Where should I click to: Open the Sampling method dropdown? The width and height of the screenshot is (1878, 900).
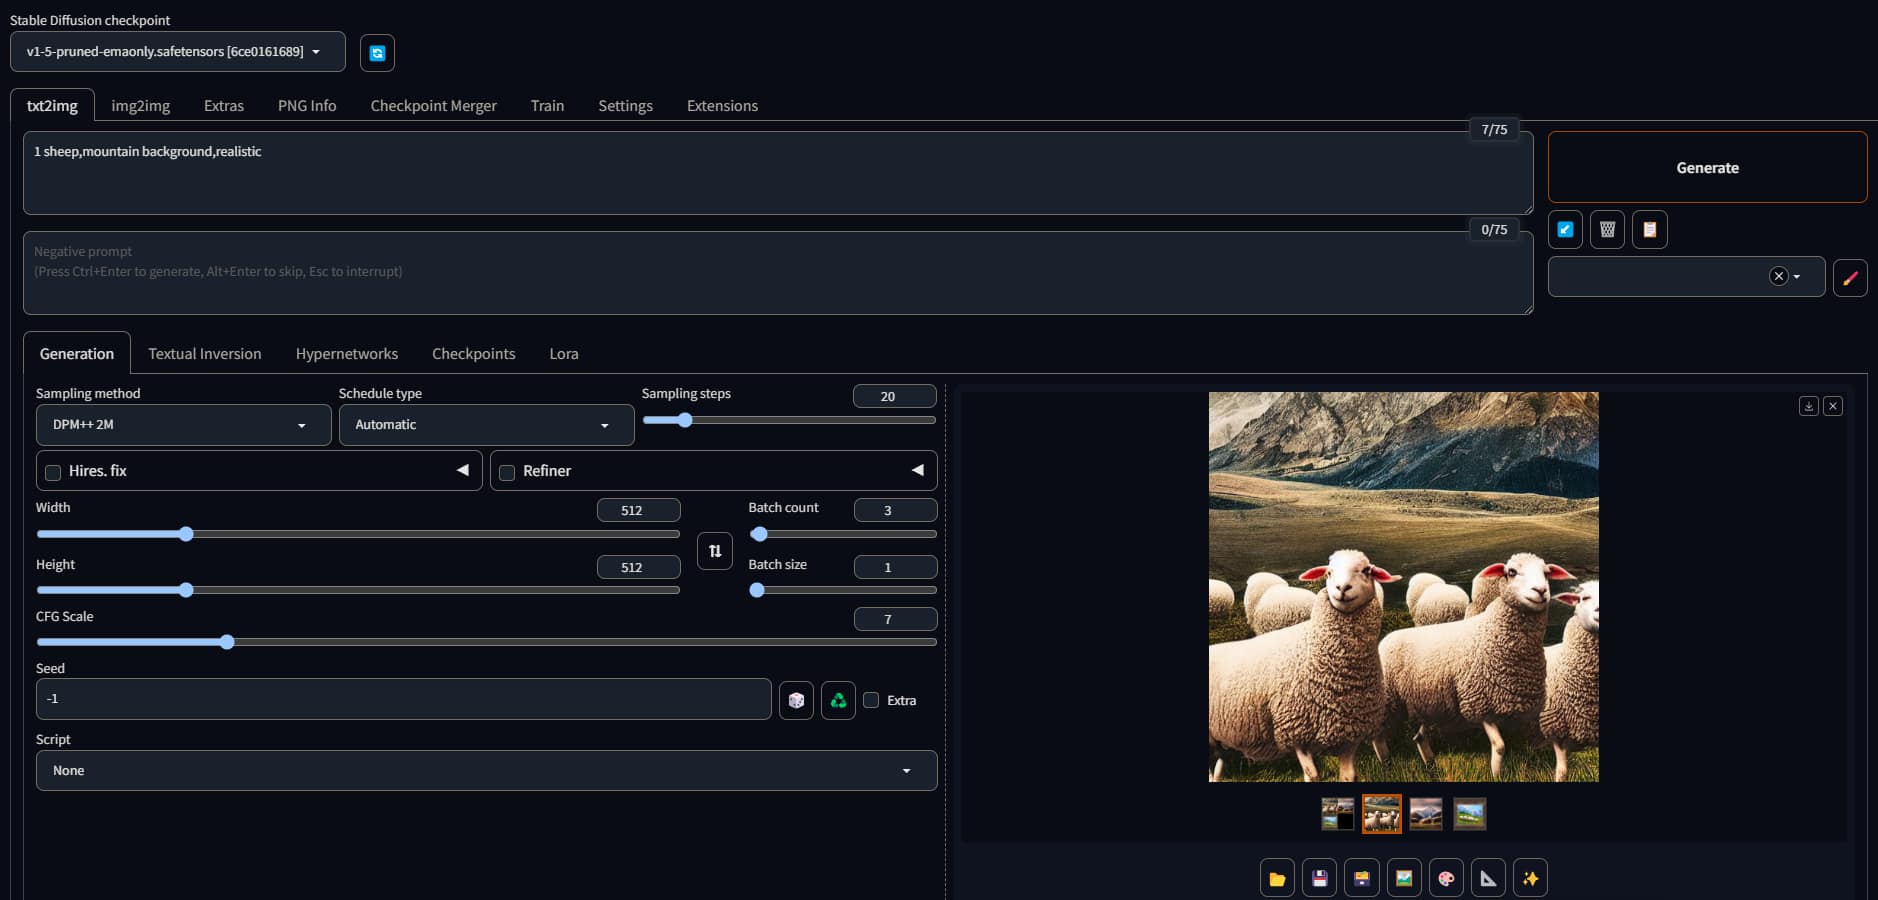(x=183, y=425)
